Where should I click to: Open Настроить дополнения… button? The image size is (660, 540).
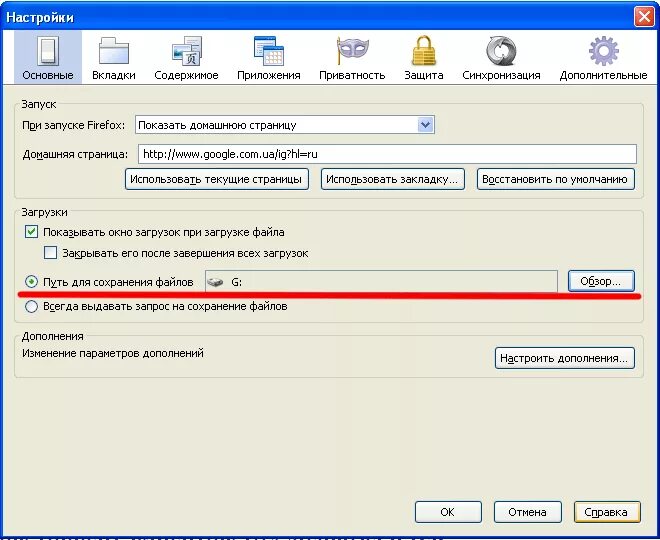(x=564, y=358)
